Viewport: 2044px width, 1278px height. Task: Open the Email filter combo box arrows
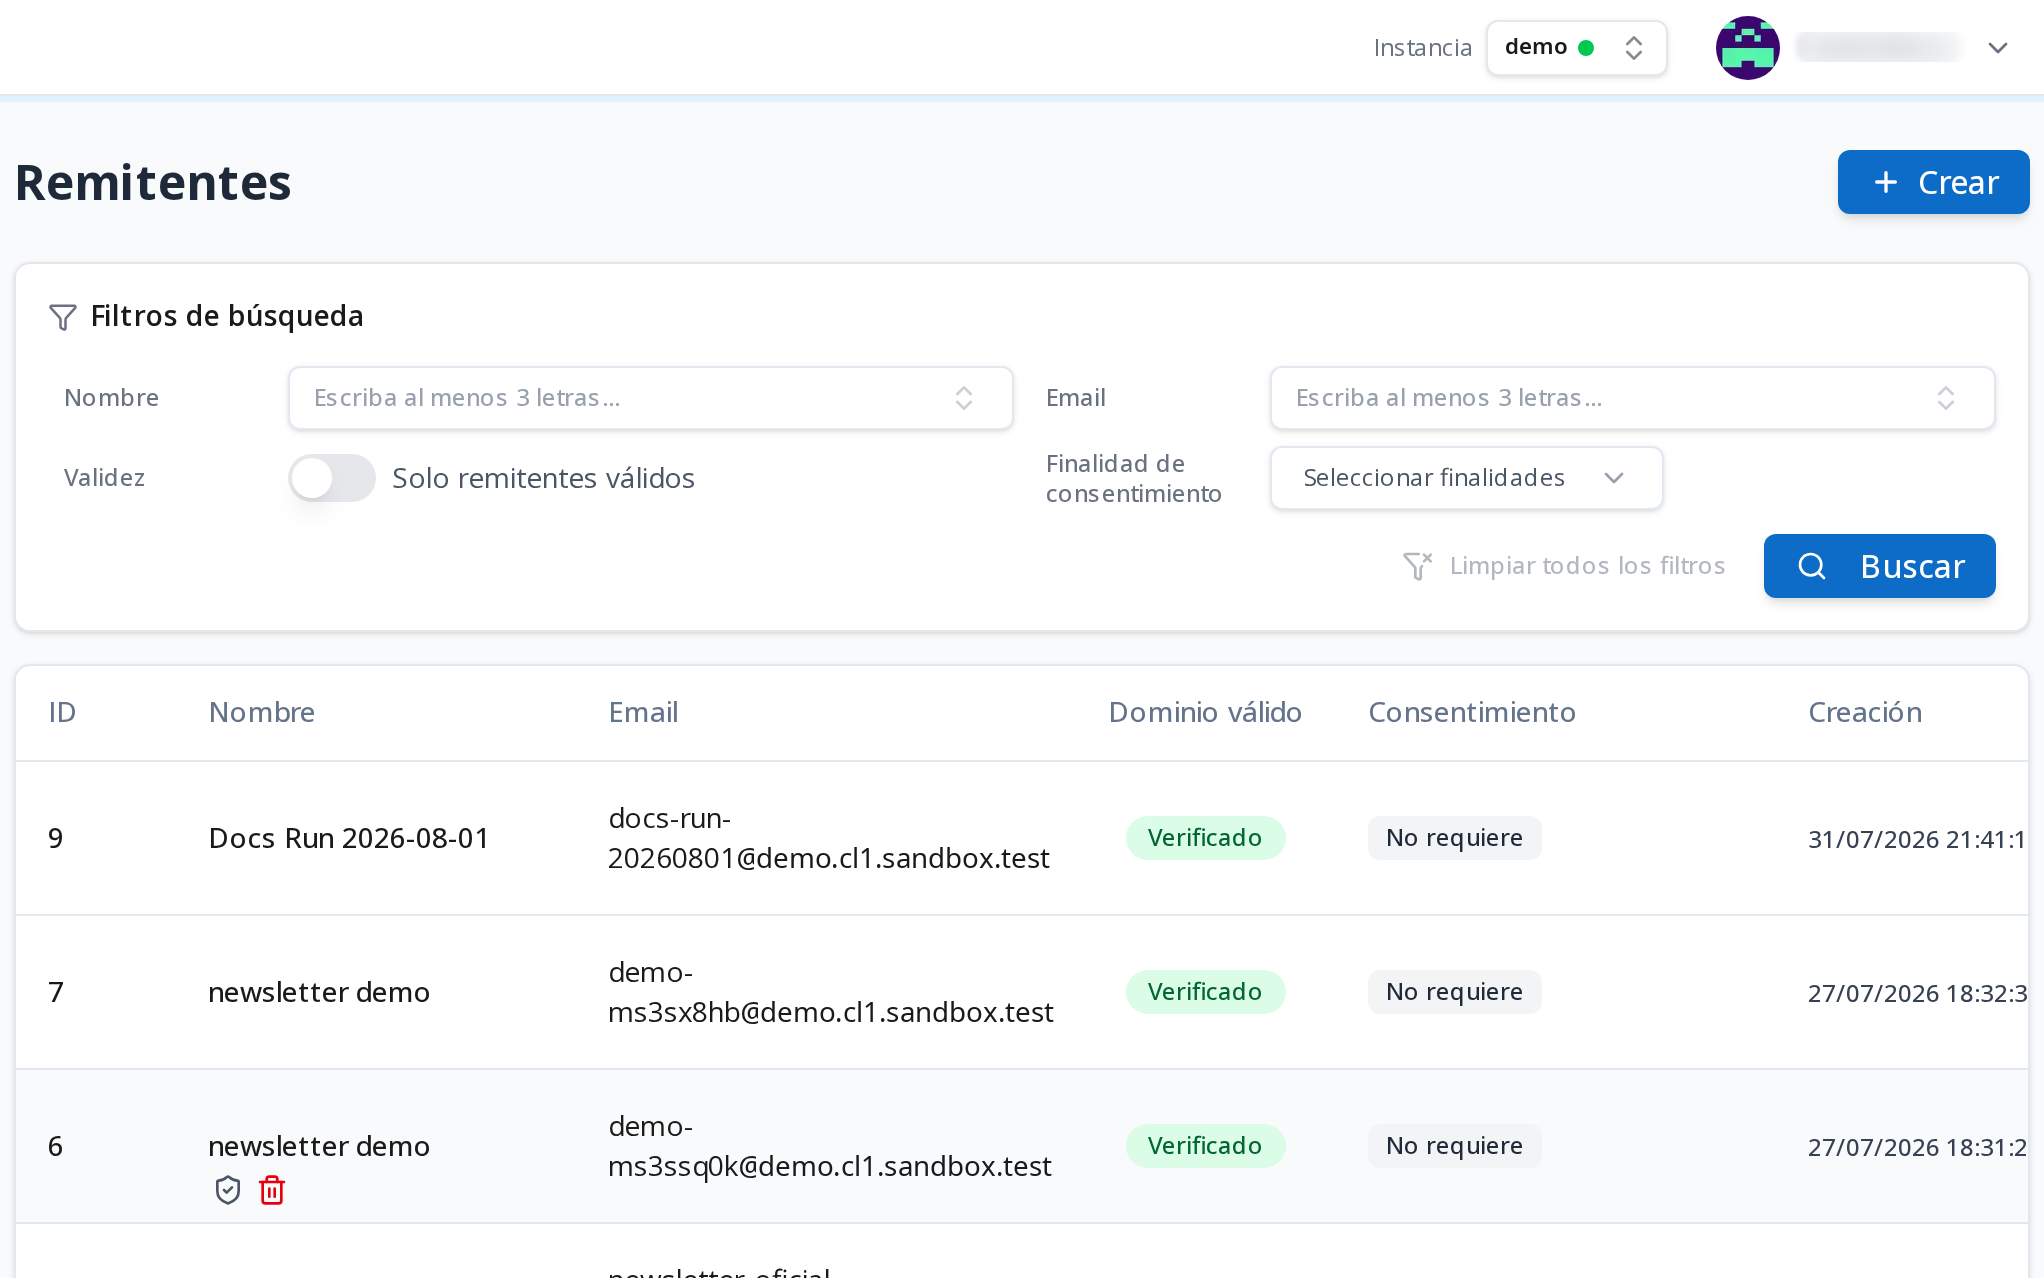pos(1946,398)
